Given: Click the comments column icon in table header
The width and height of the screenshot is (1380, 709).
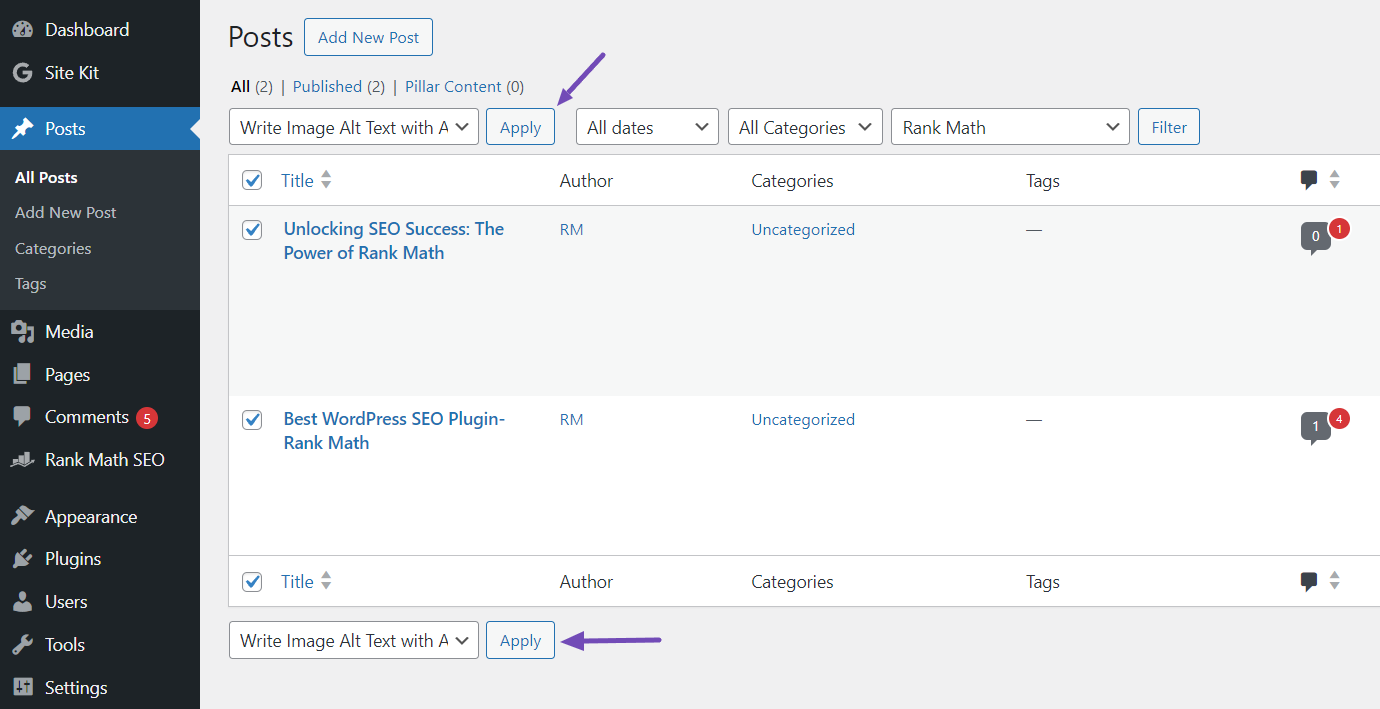Looking at the screenshot, I should point(1309,181).
